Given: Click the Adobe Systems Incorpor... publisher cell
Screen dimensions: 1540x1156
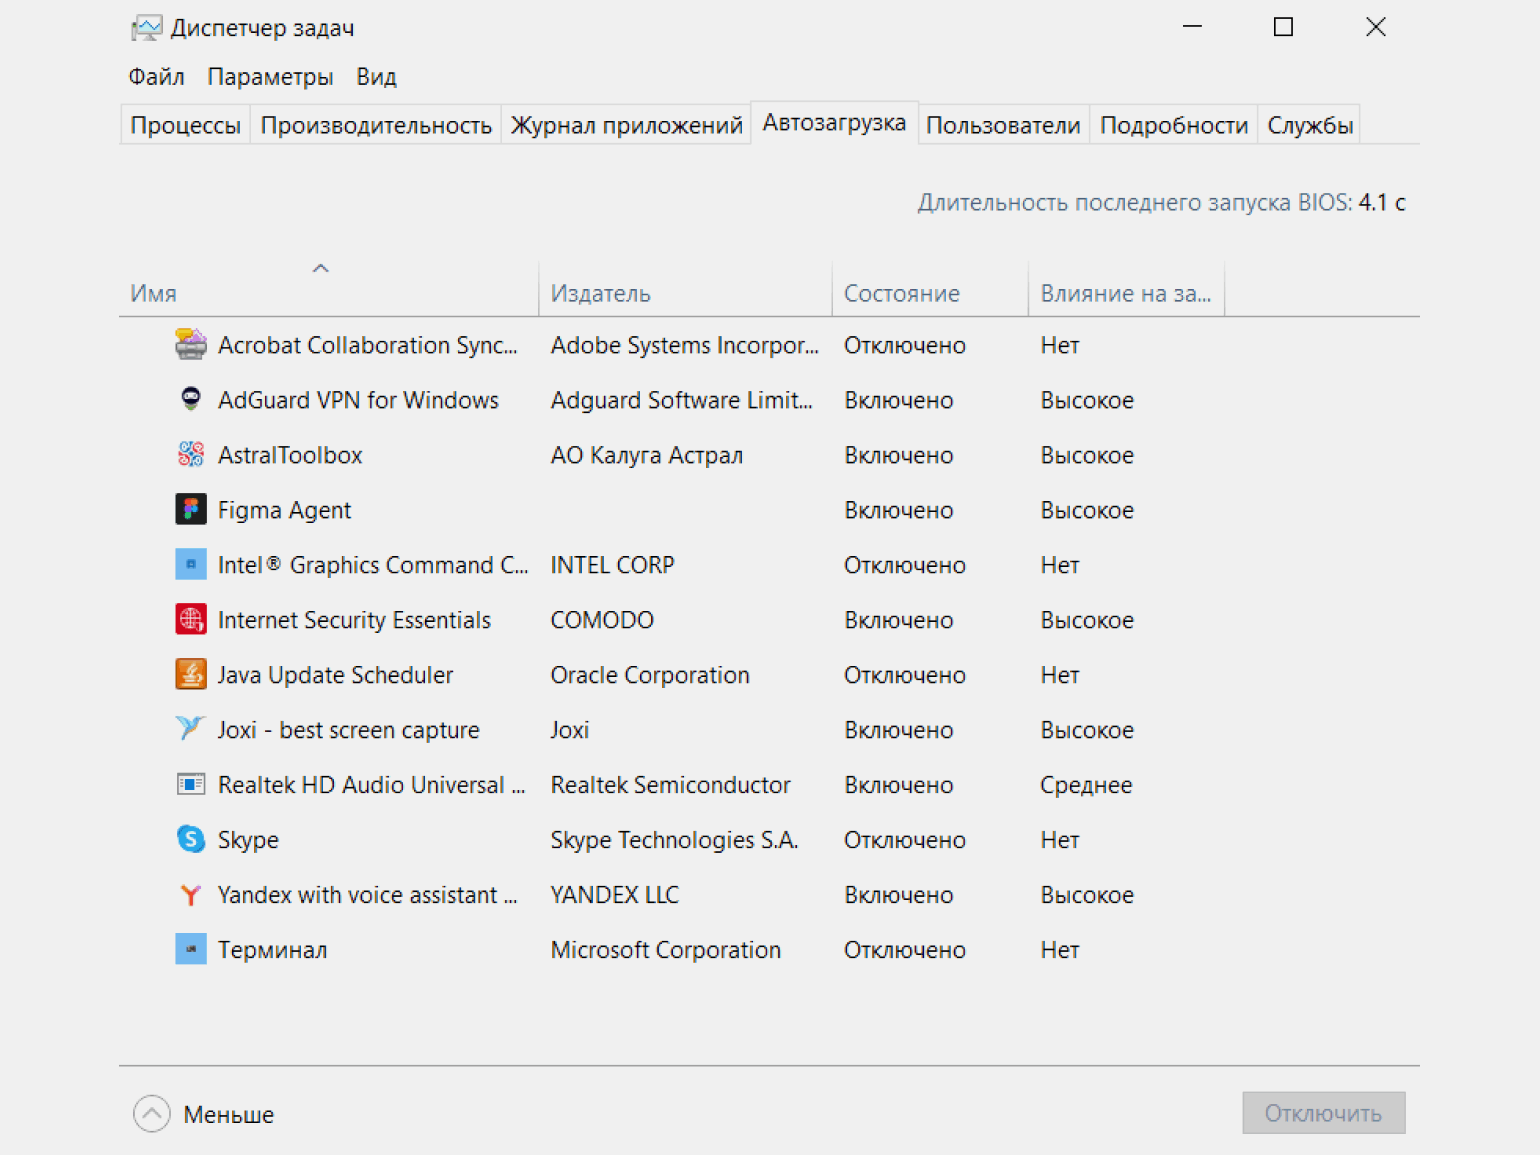Looking at the screenshot, I should (684, 345).
